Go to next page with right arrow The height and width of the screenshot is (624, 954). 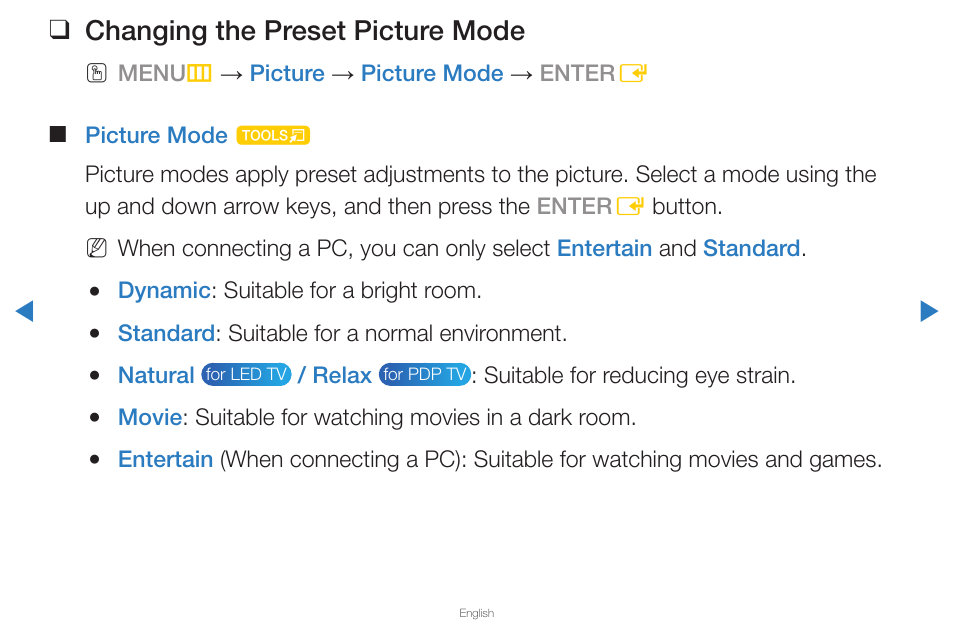(x=929, y=311)
